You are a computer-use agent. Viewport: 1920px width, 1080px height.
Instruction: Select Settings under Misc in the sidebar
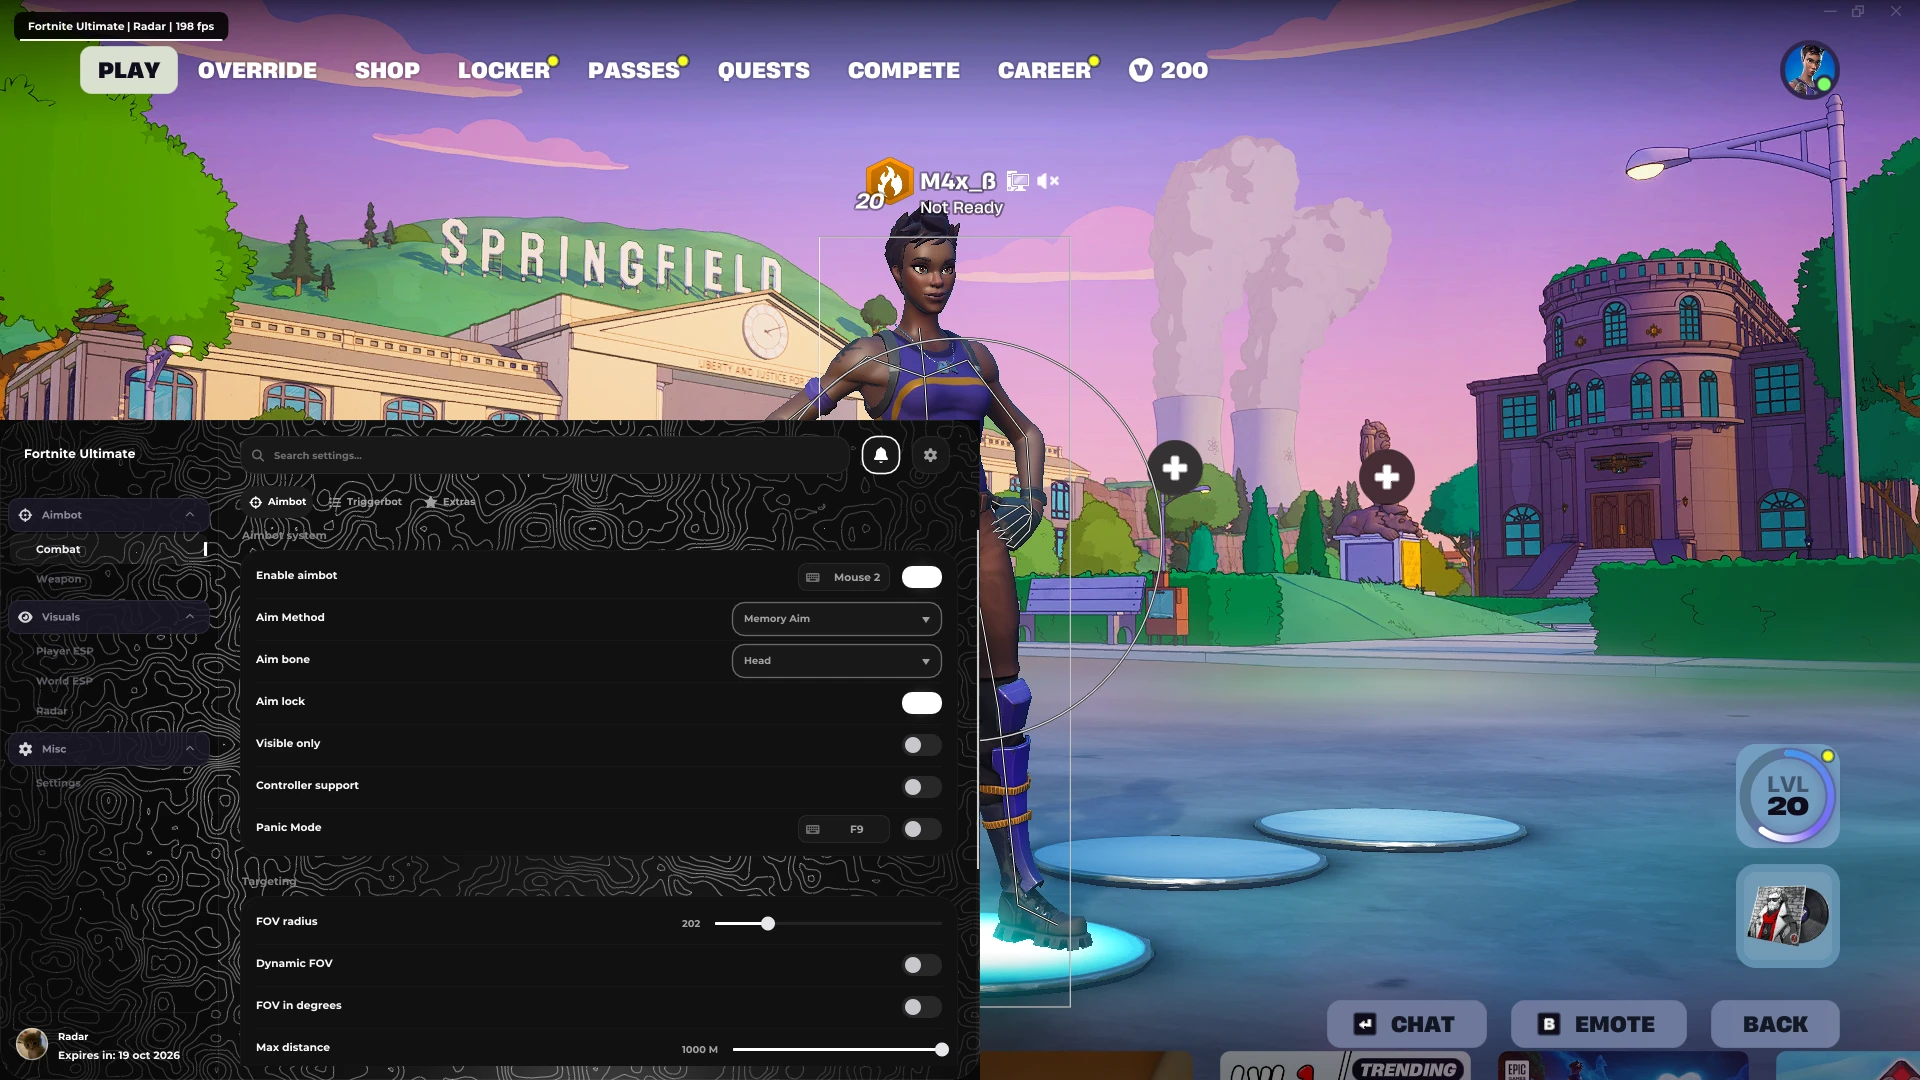(x=58, y=783)
